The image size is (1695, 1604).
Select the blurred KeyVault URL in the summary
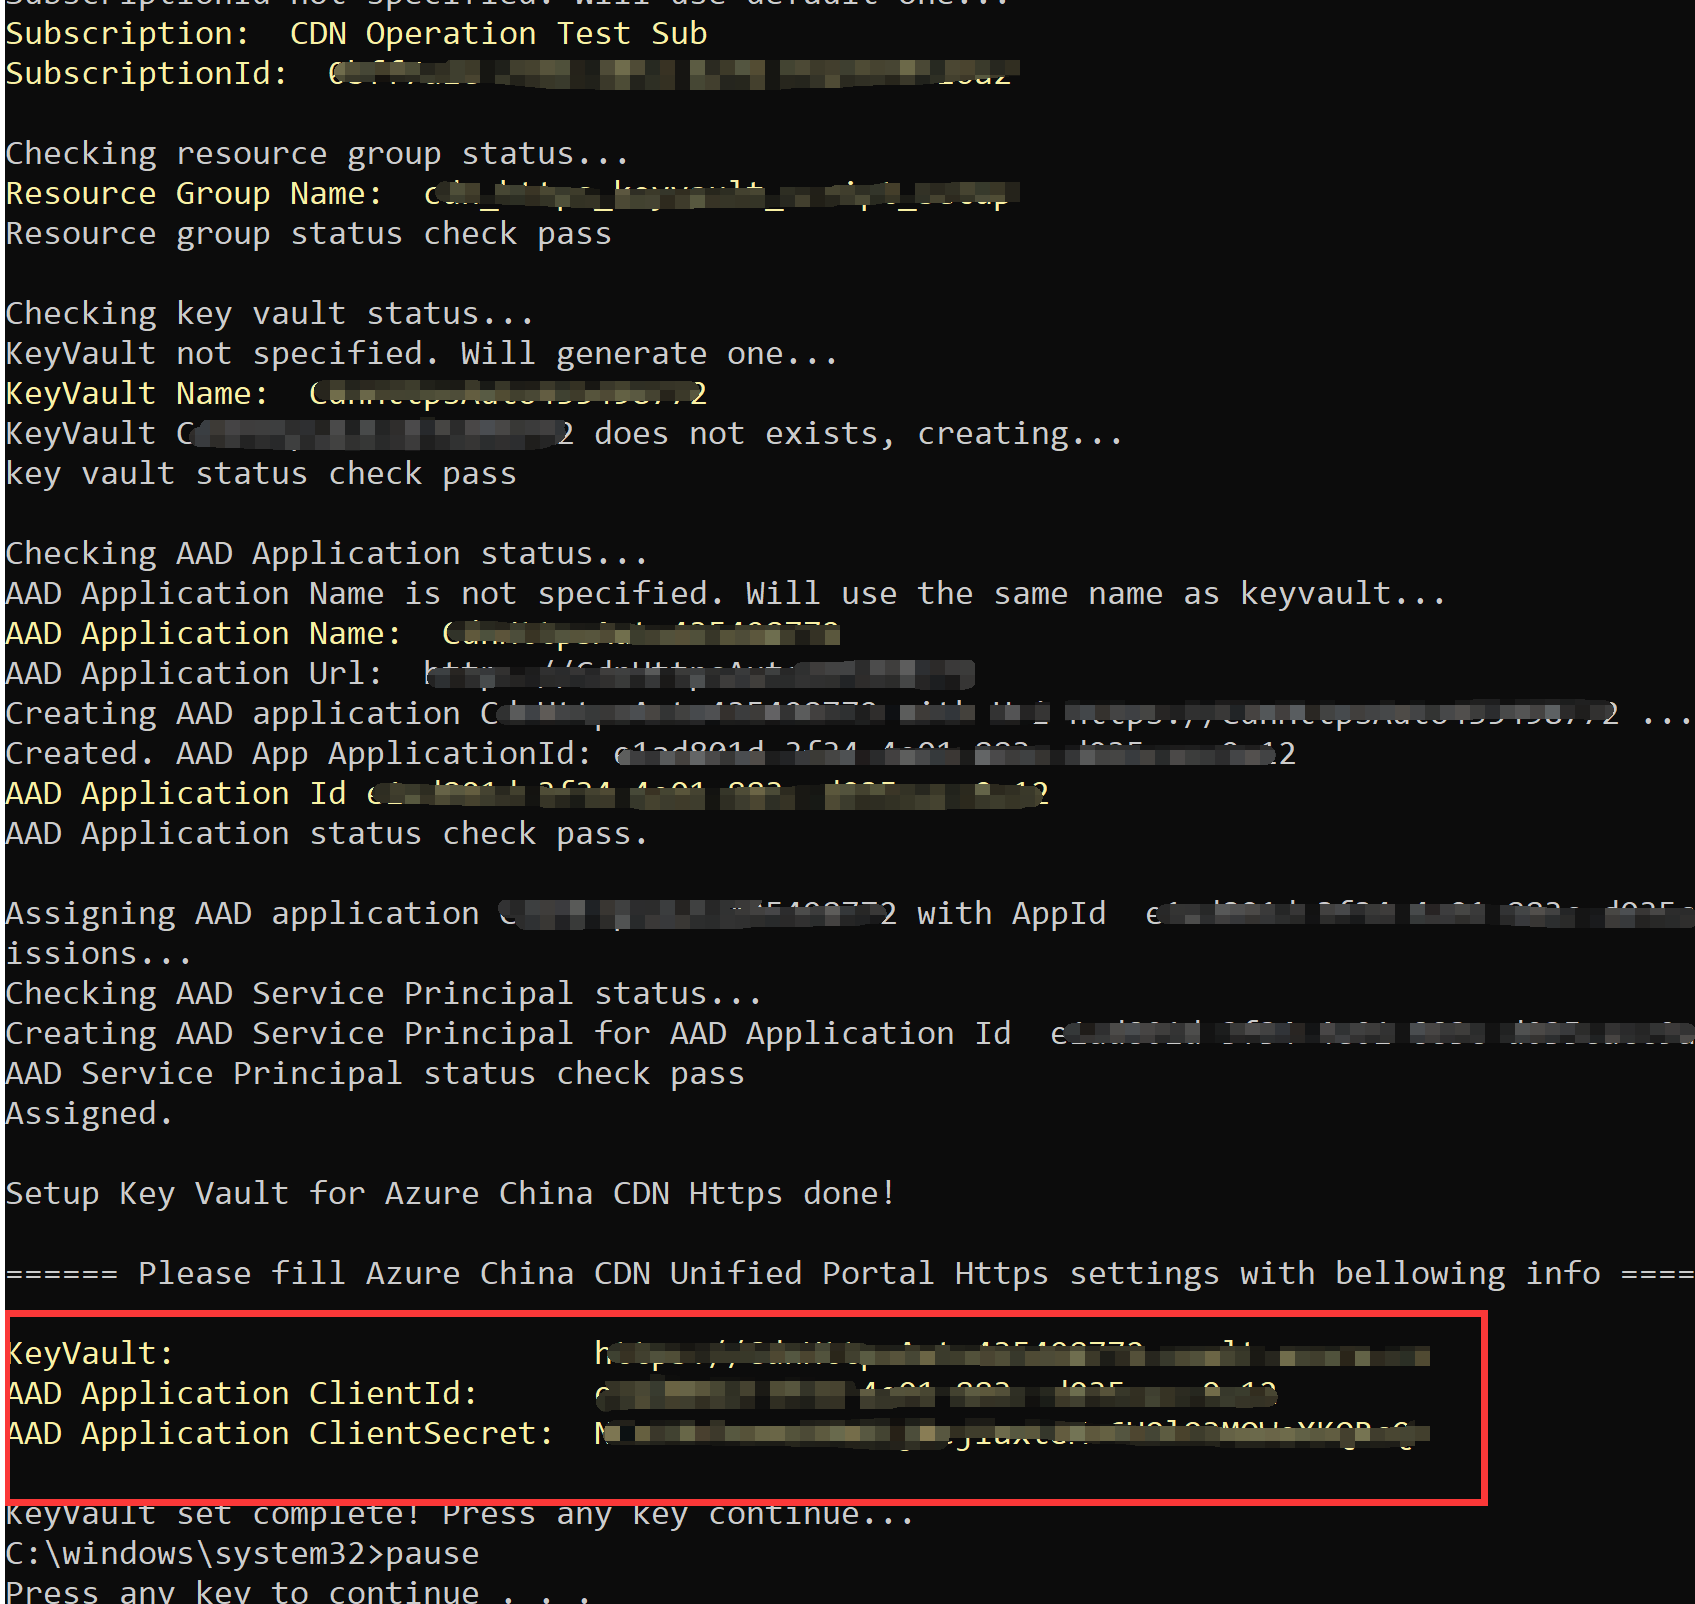pyautogui.click(x=1012, y=1354)
